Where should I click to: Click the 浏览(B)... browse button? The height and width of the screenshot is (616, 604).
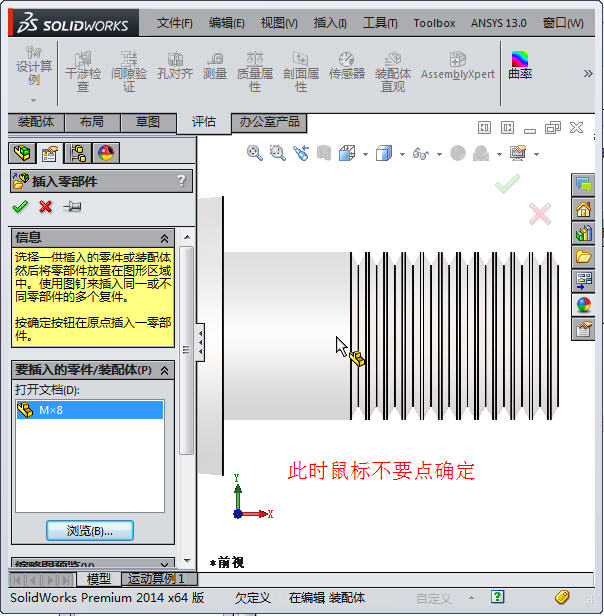tap(89, 530)
